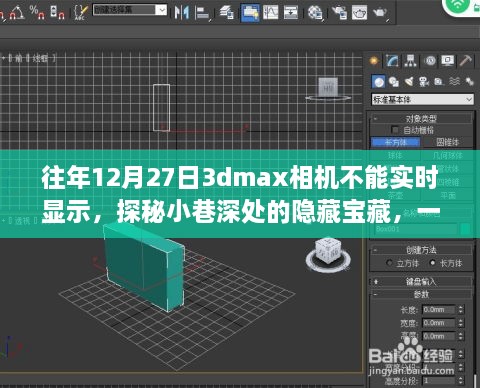The image size is (480, 388).
Task: Open the object color swatch beside Box001
Action: tap(465, 229)
